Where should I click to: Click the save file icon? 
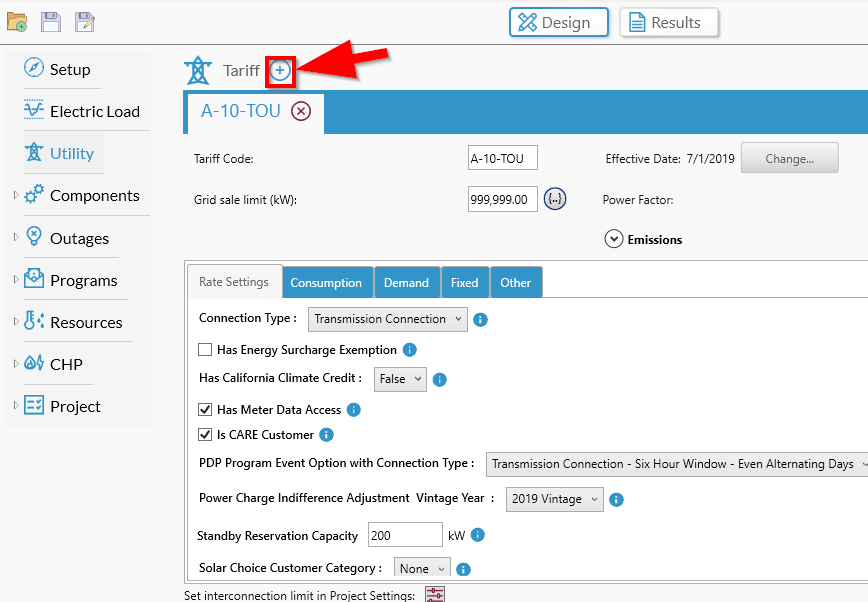point(51,21)
